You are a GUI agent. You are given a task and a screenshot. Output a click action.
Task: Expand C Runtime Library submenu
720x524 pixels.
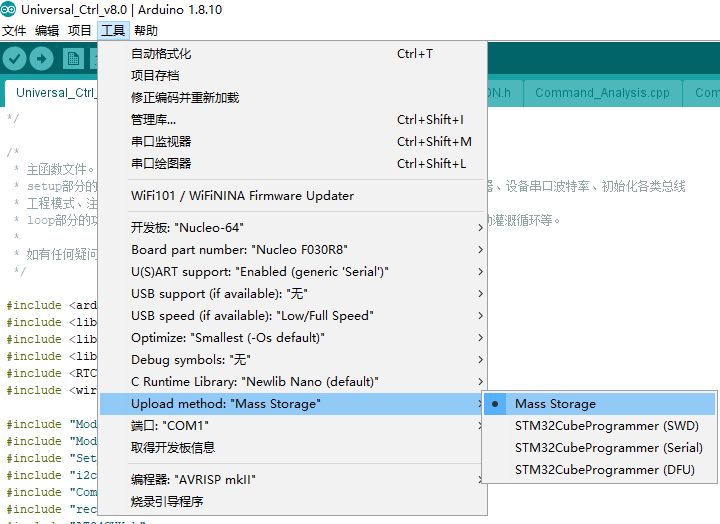point(292,382)
